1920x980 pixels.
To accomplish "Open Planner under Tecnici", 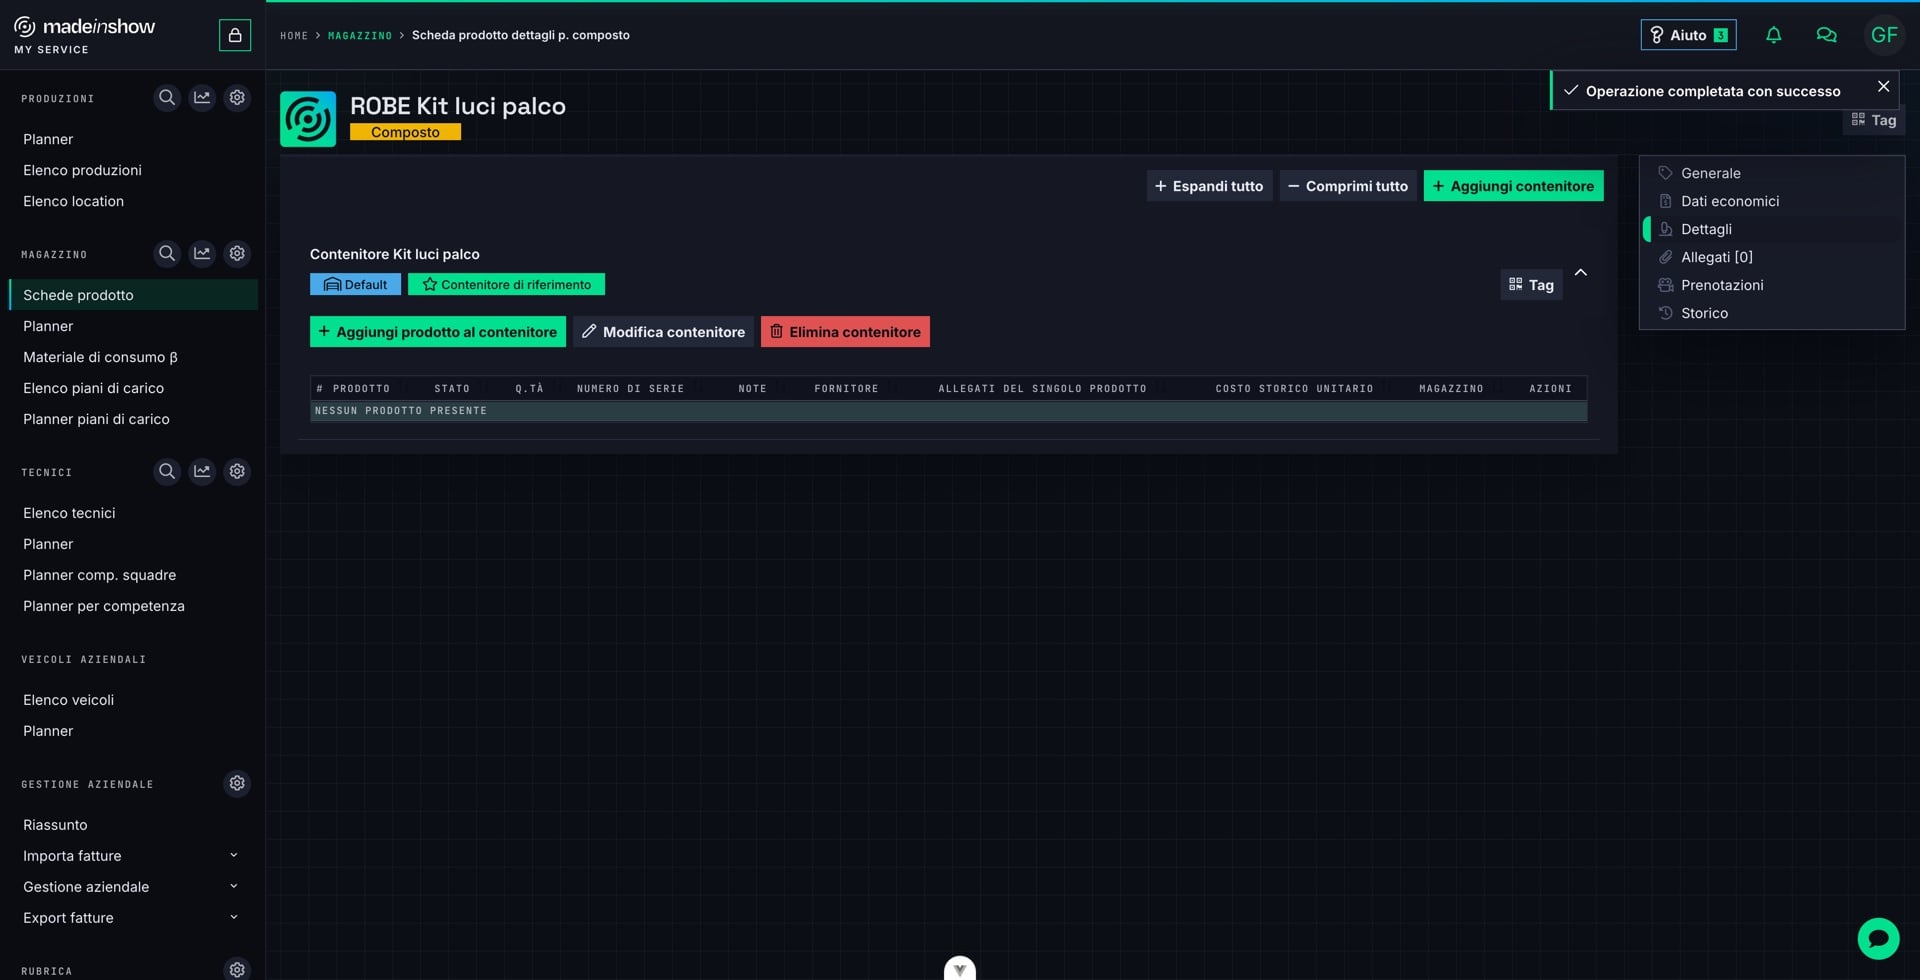I will tap(48, 544).
